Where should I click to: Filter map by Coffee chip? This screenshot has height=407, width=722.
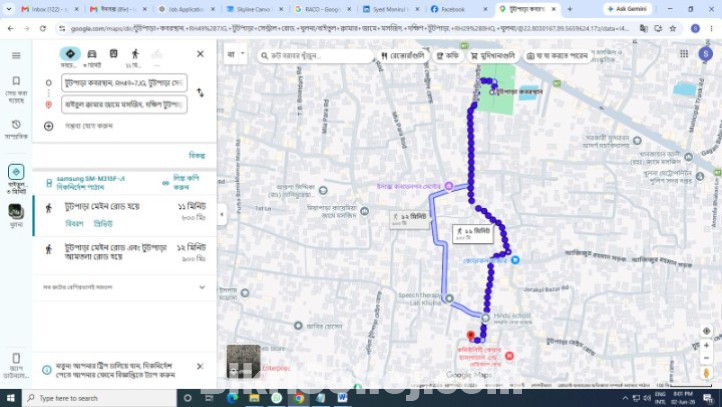tap(448, 56)
